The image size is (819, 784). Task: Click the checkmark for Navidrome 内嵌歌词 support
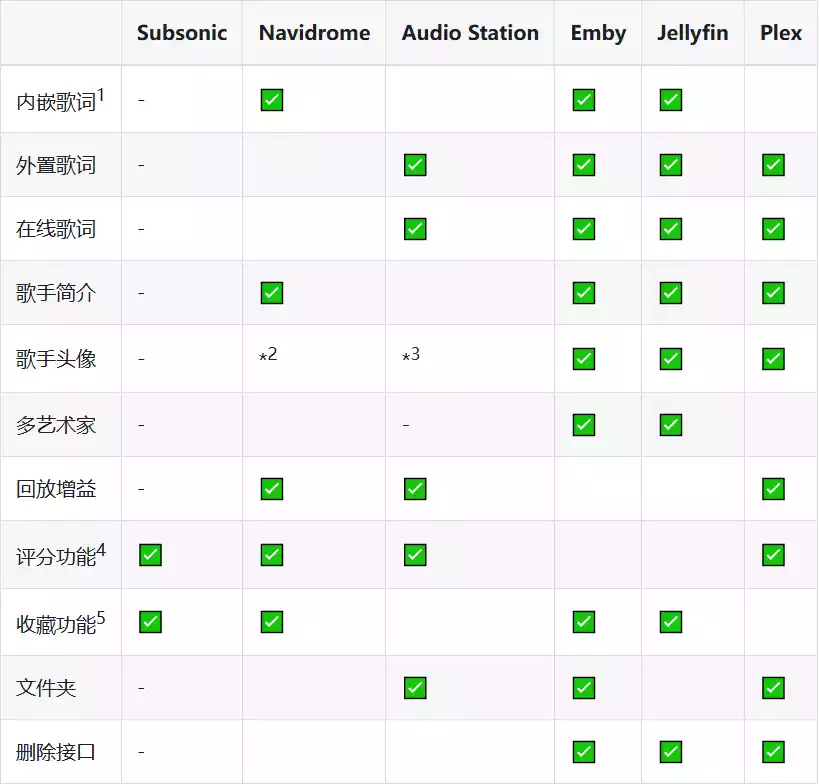tap(271, 99)
